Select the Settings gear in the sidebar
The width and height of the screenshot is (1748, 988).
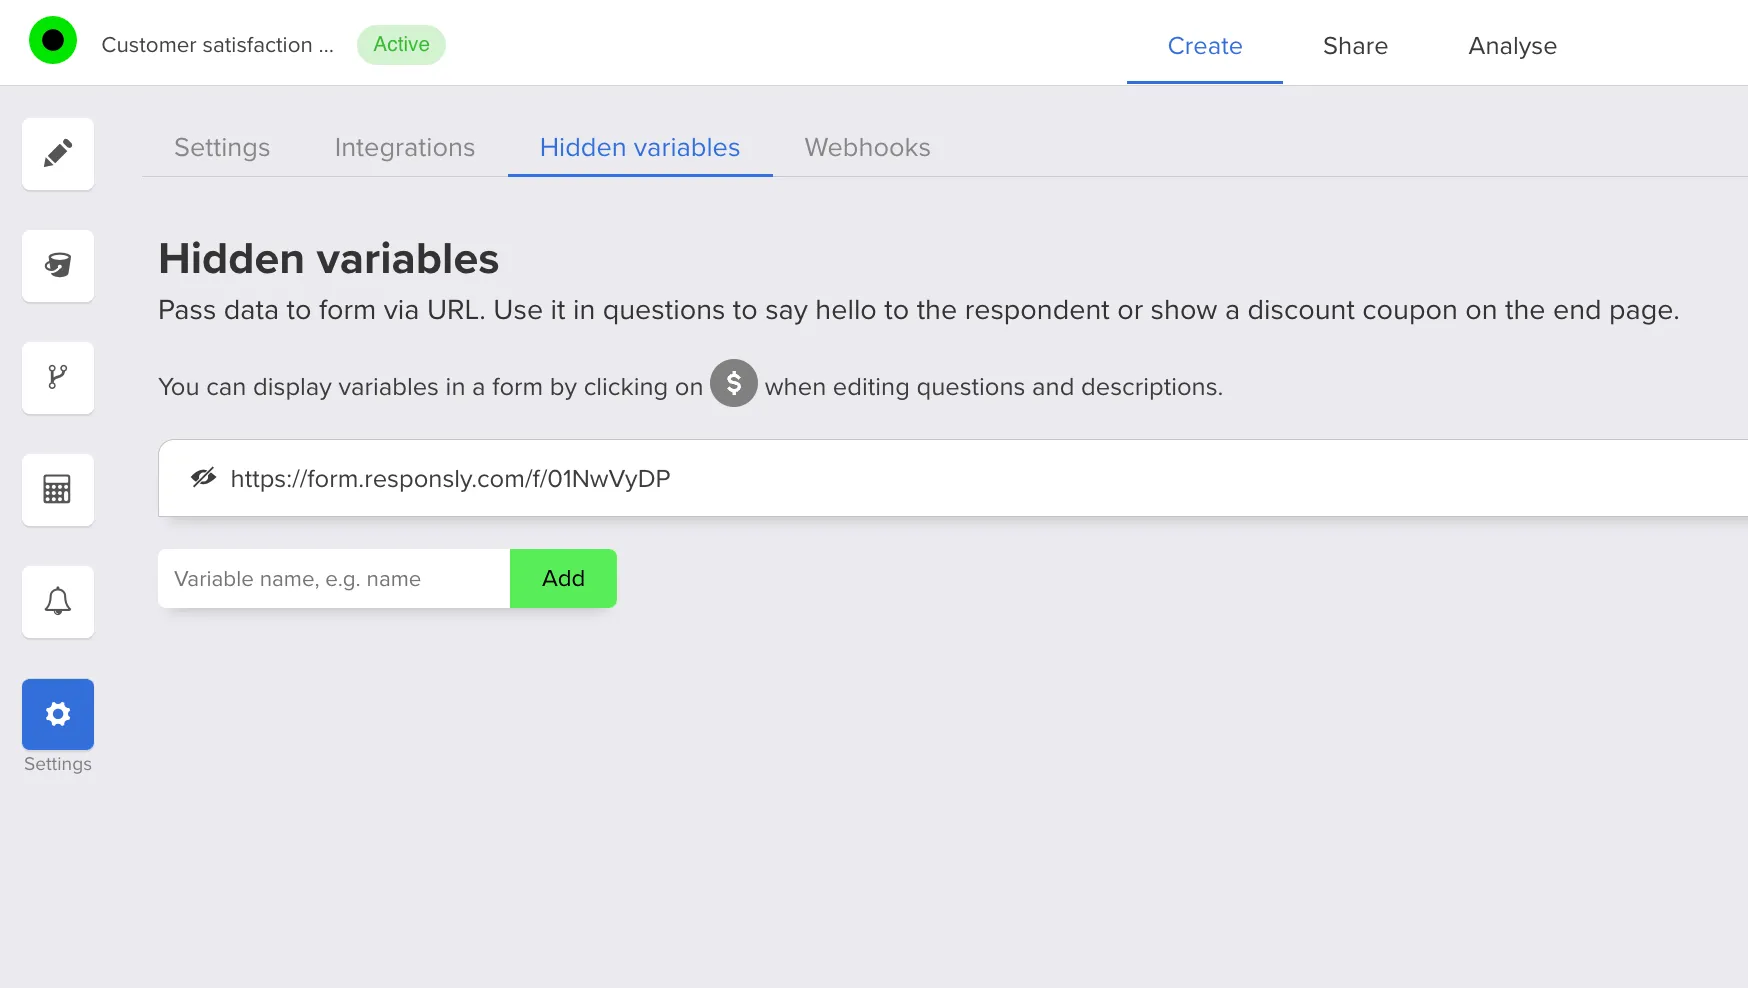tap(57, 714)
